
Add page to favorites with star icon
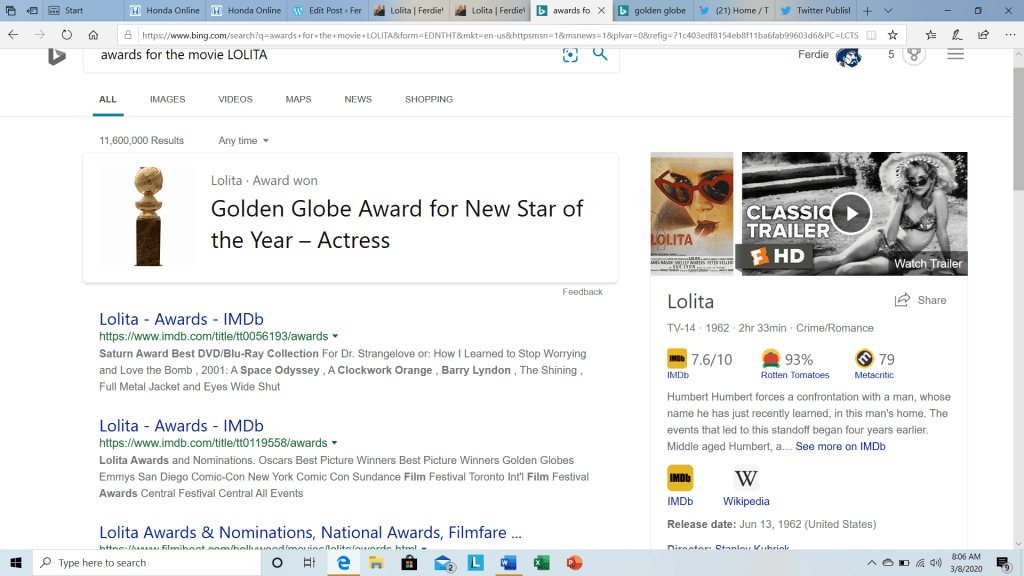point(892,34)
